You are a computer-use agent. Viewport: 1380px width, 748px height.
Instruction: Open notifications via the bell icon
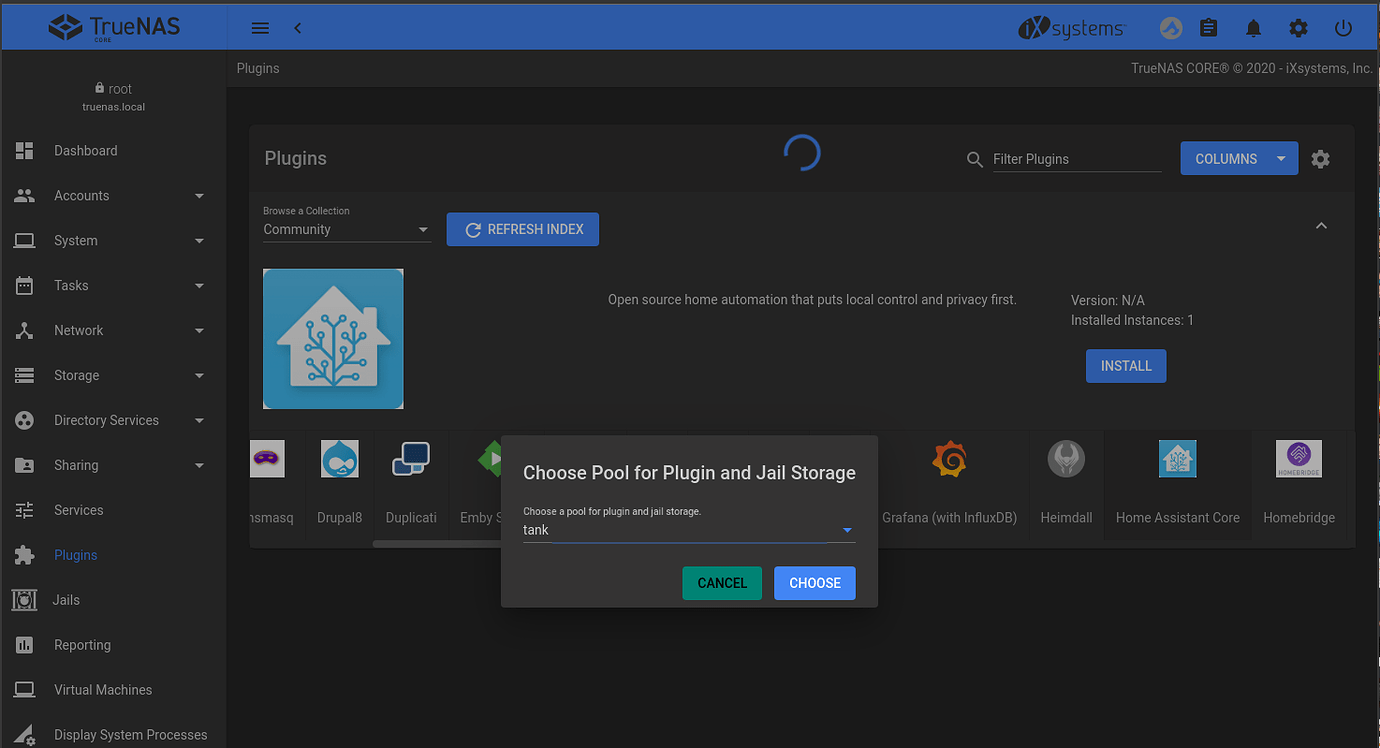pos(1253,27)
